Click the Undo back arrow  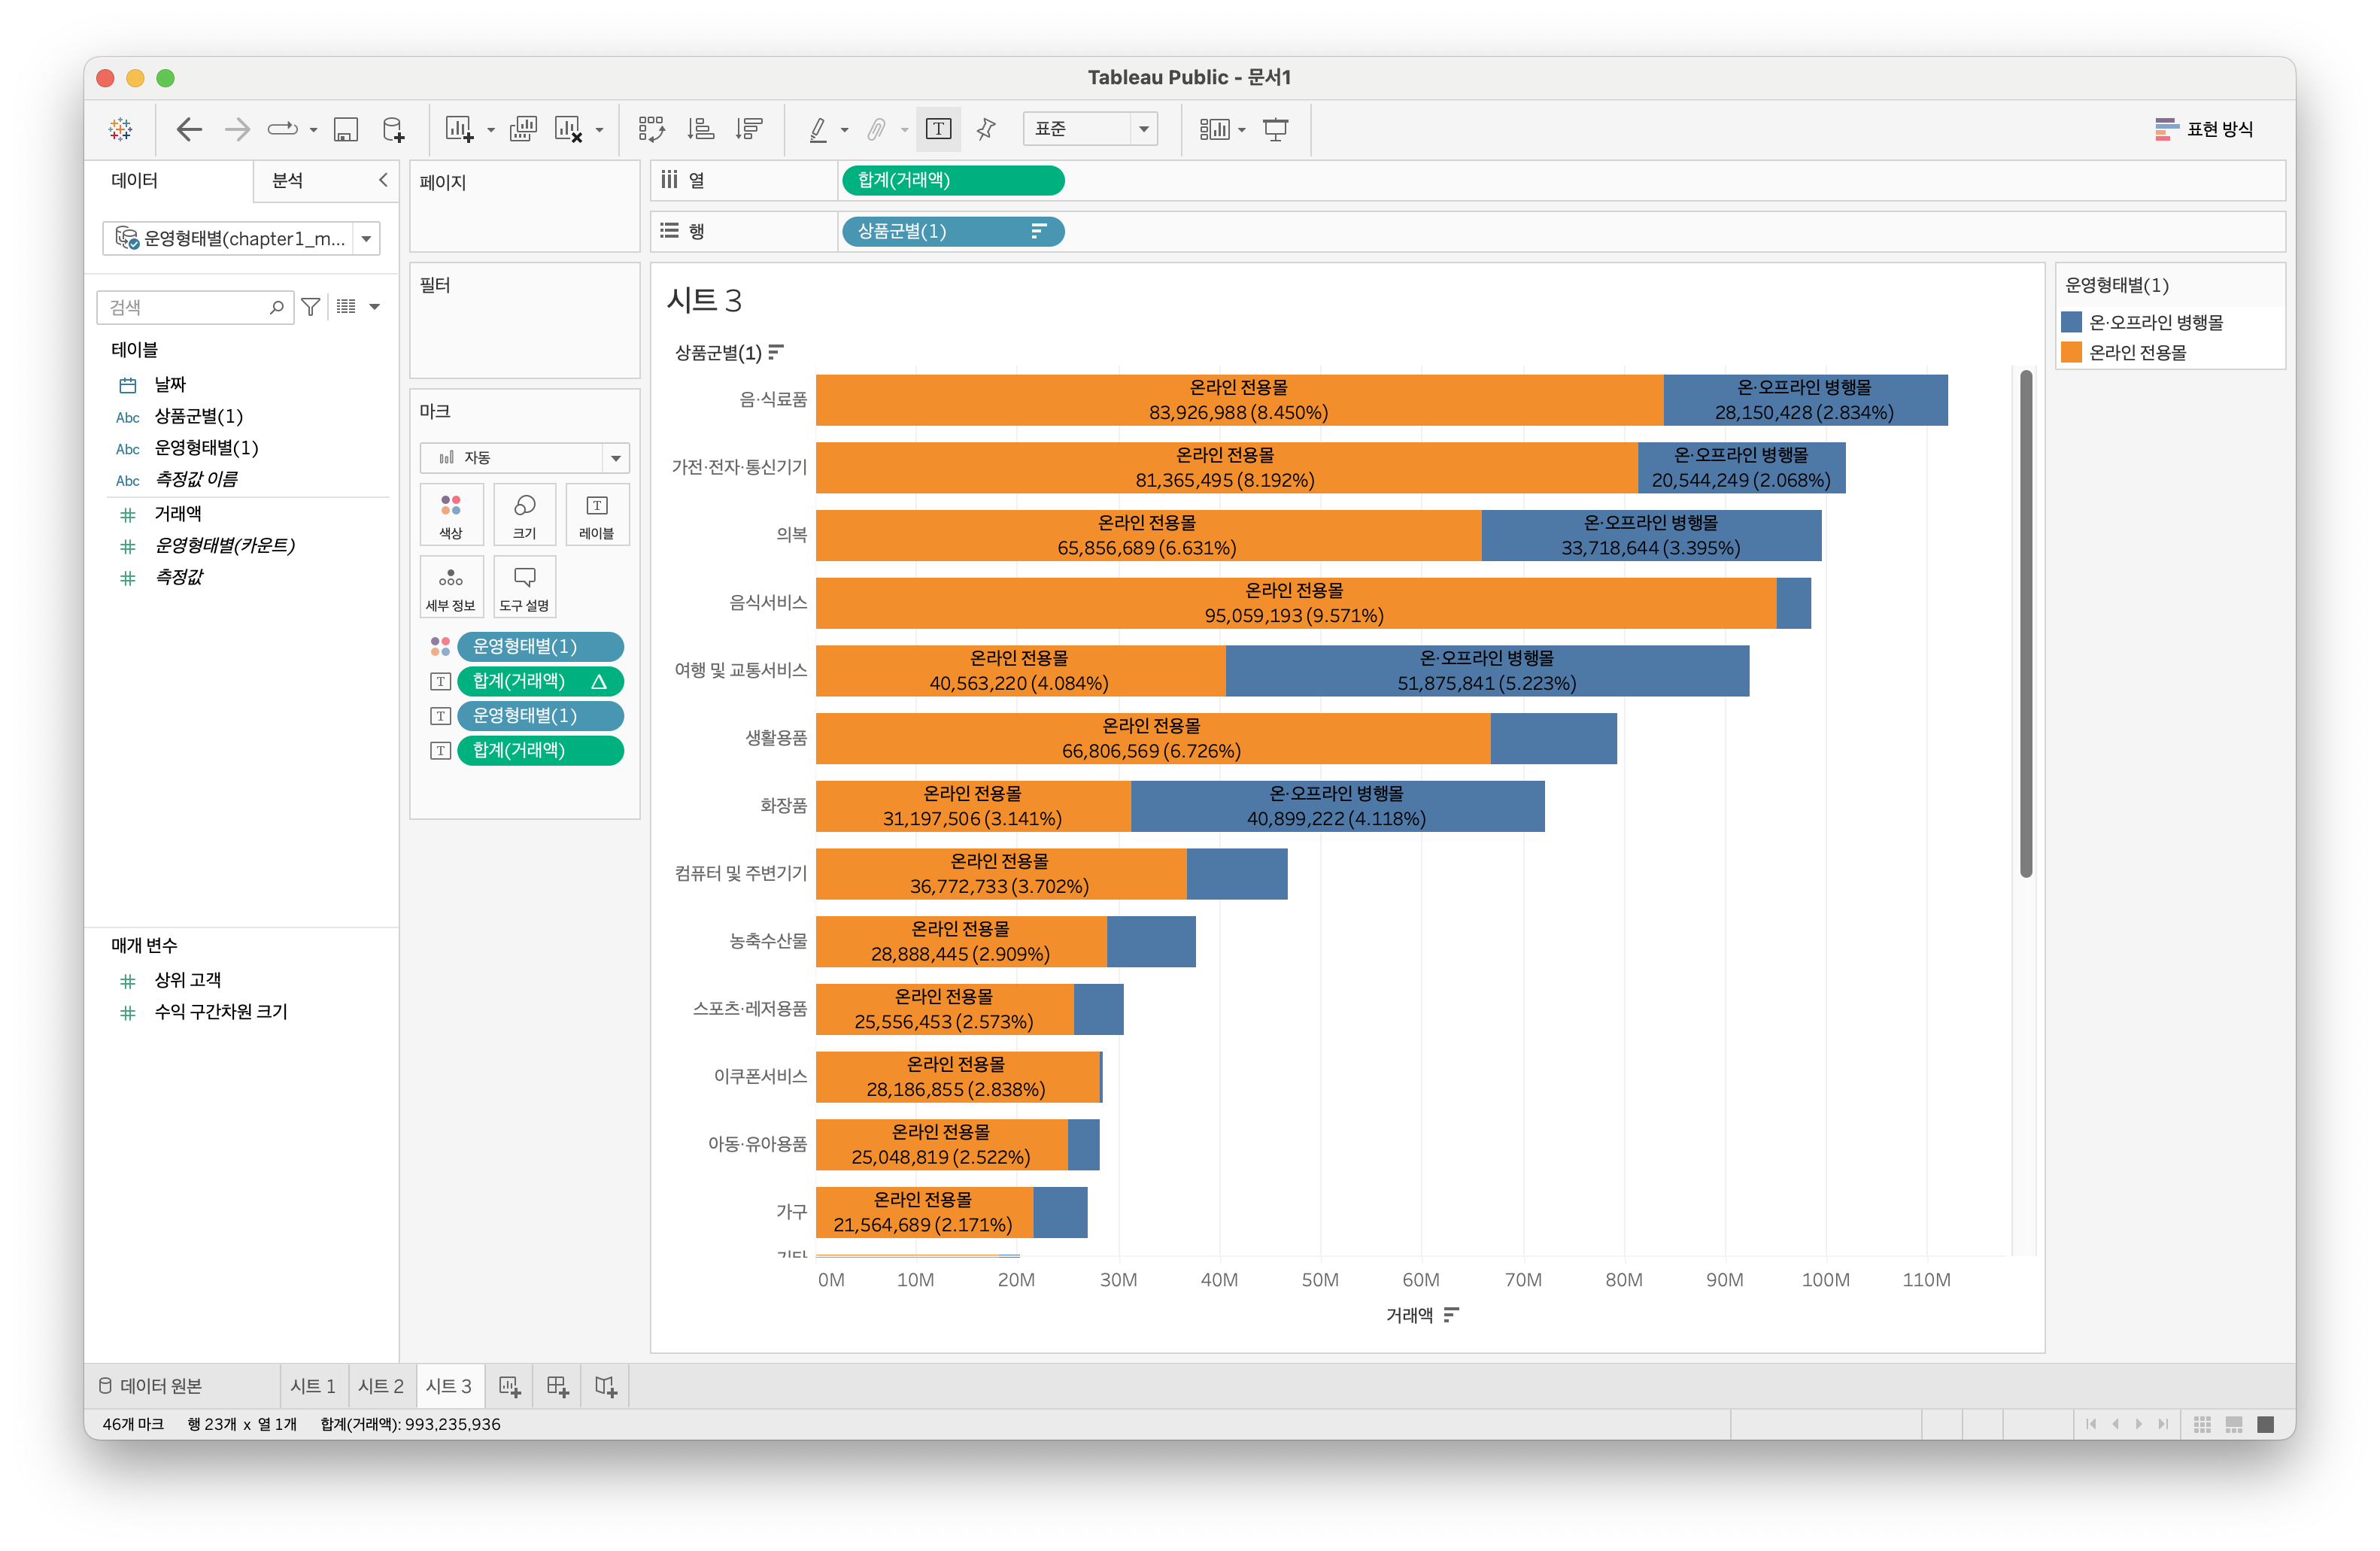click(188, 129)
